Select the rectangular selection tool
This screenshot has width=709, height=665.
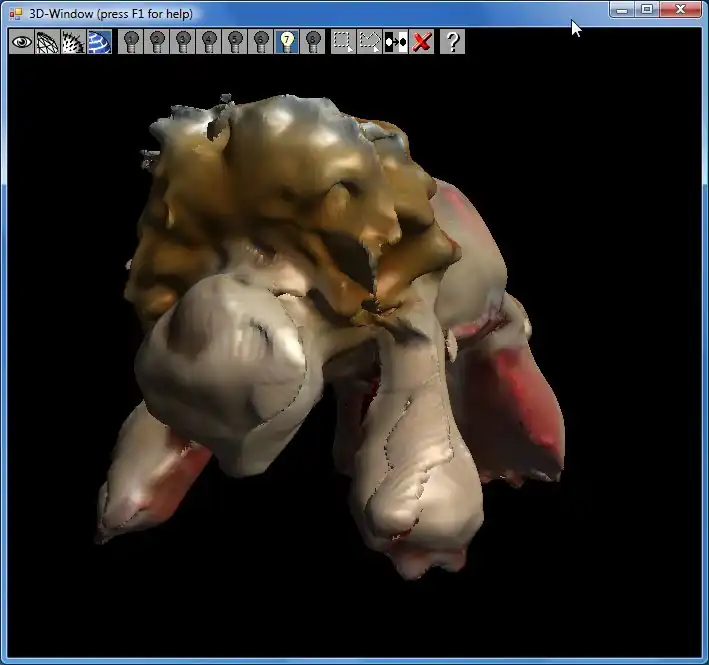(x=343, y=41)
